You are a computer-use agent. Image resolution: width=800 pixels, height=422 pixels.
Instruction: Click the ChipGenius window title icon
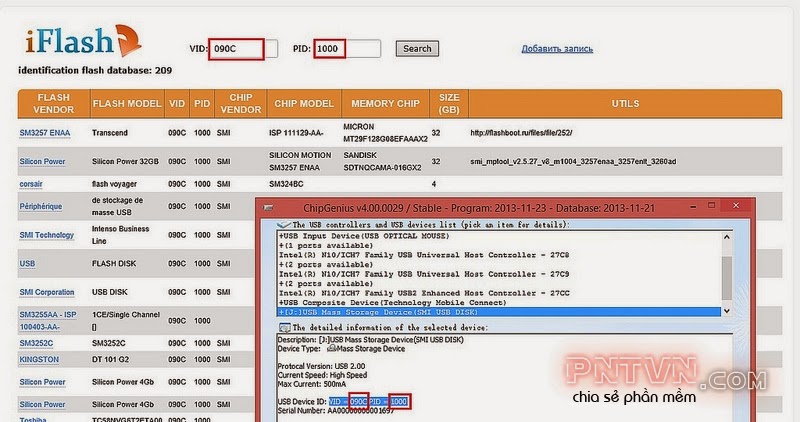pyautogui.click(x=268, y=208)
